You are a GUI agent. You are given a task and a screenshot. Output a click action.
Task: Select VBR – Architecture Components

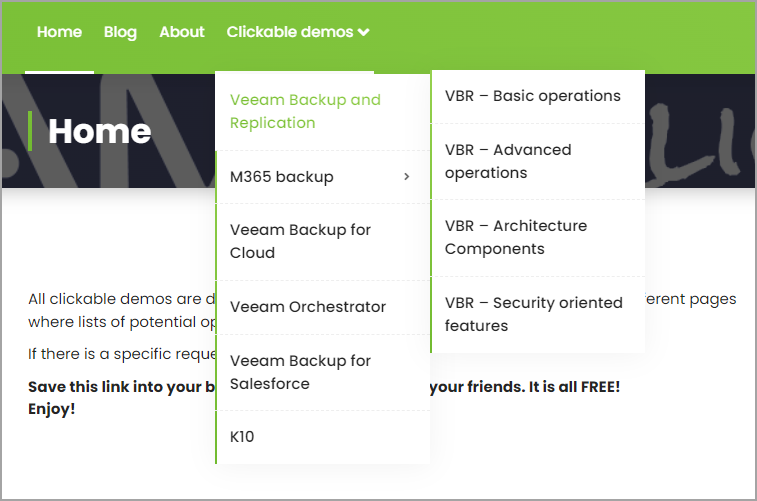(x=538, y=237)
